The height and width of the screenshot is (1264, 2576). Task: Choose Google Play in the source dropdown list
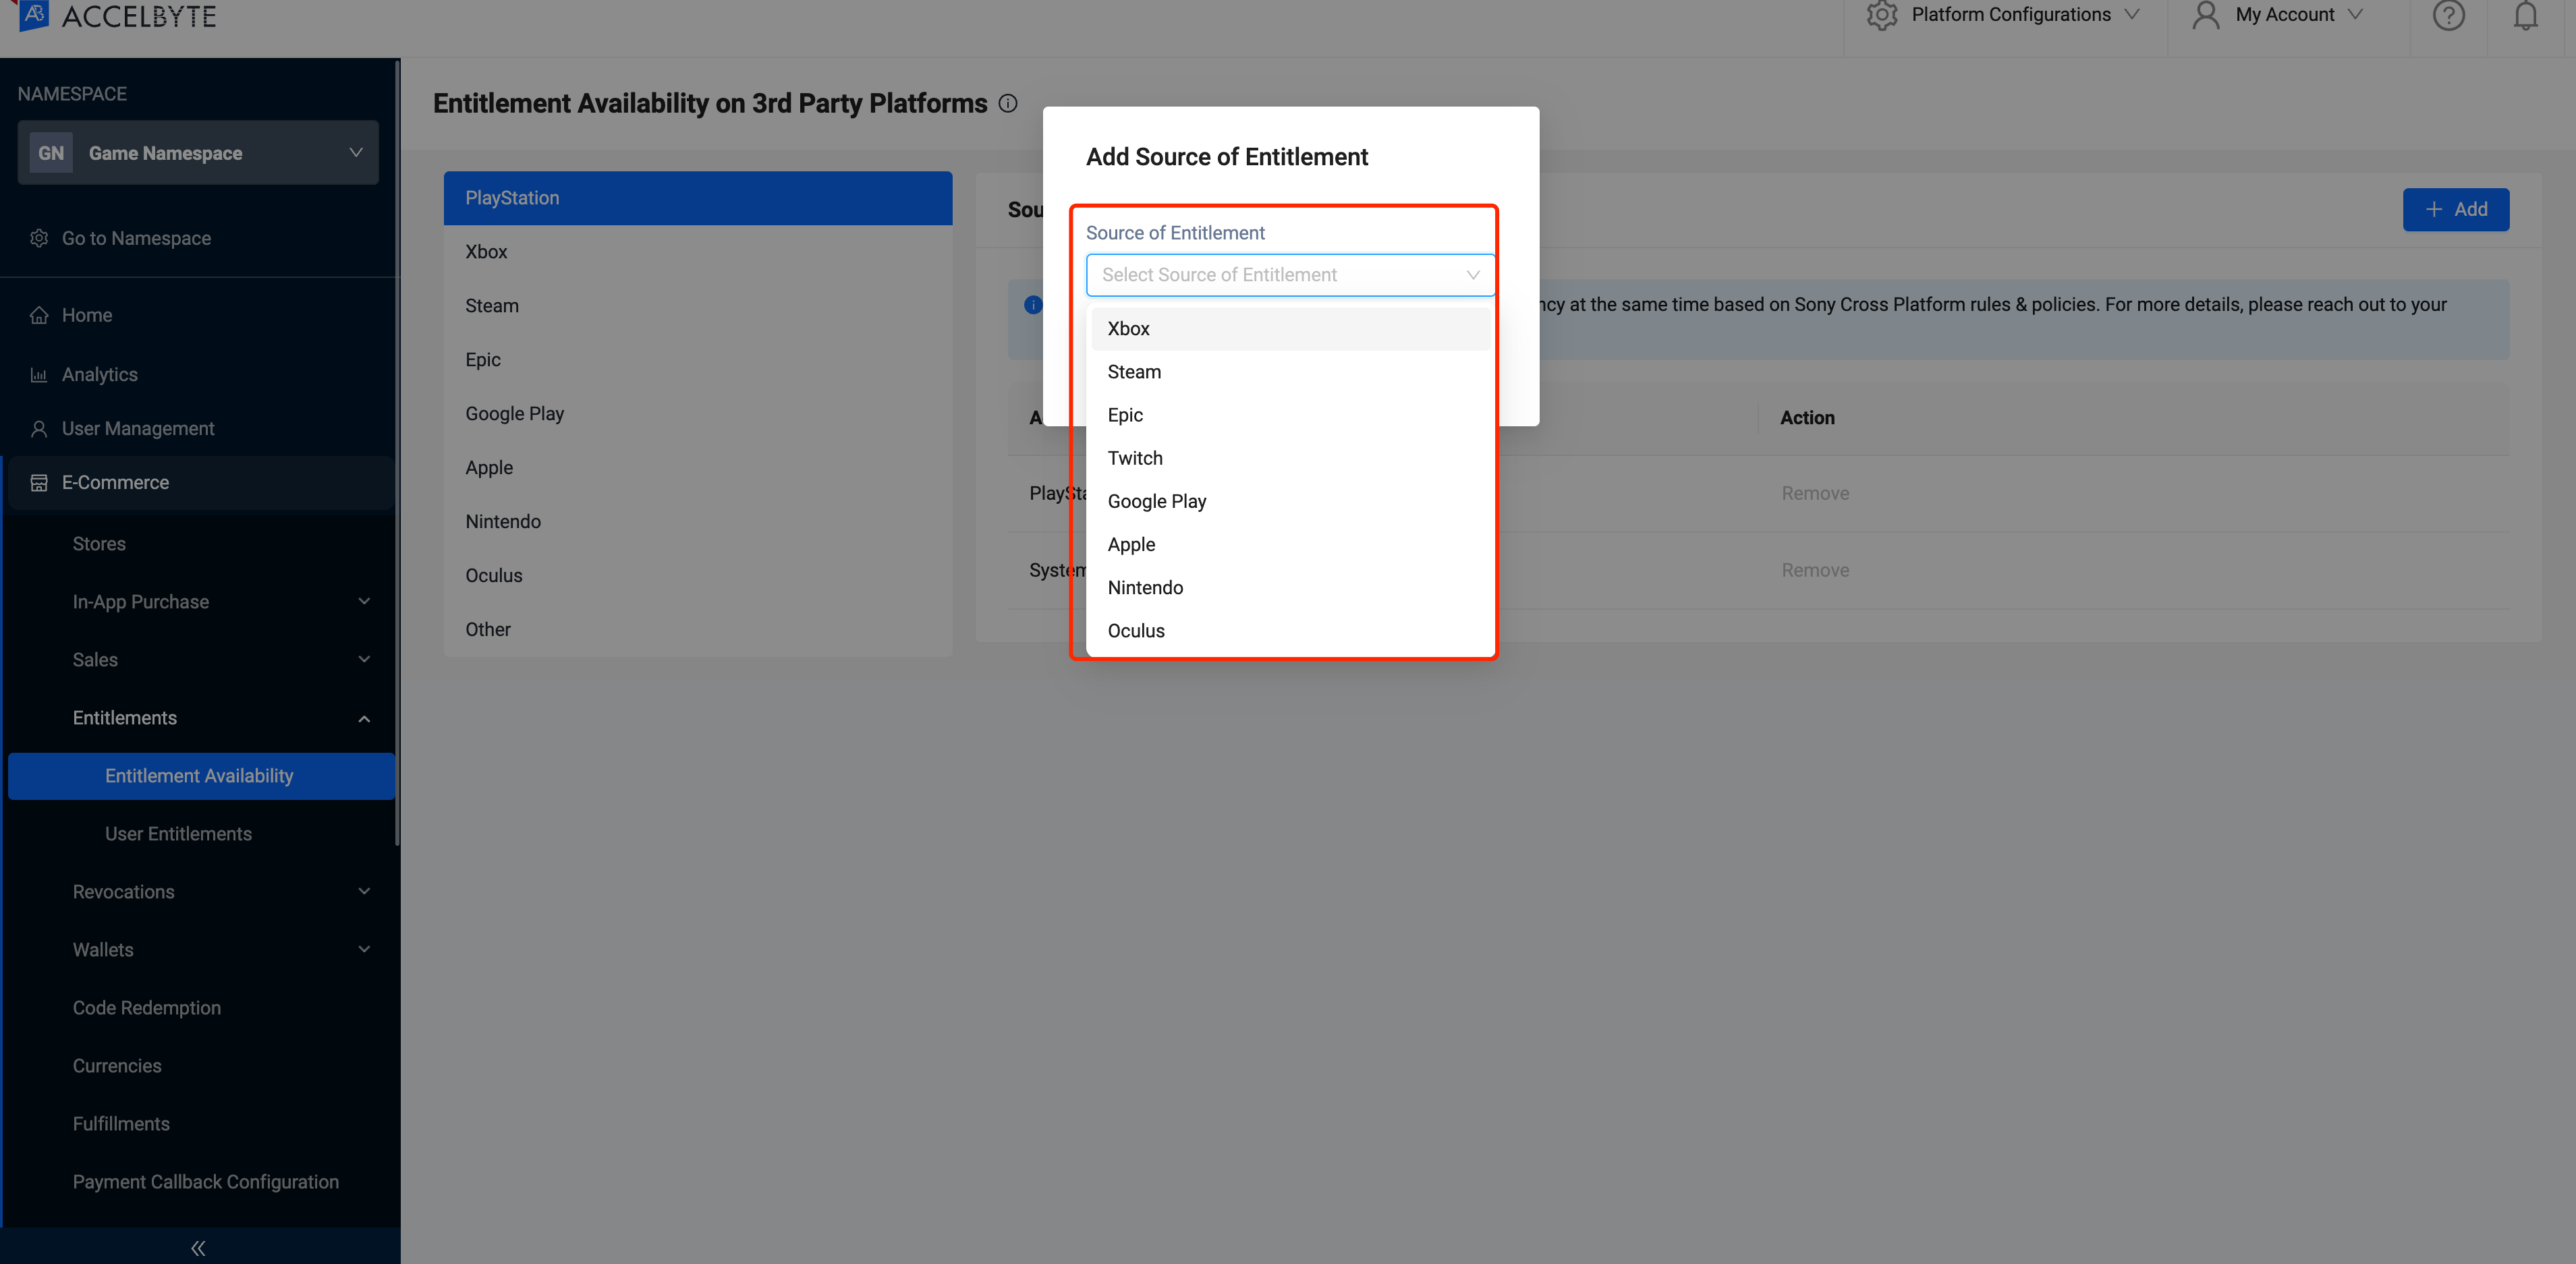pyautogui.click(x=1290, y=501)
